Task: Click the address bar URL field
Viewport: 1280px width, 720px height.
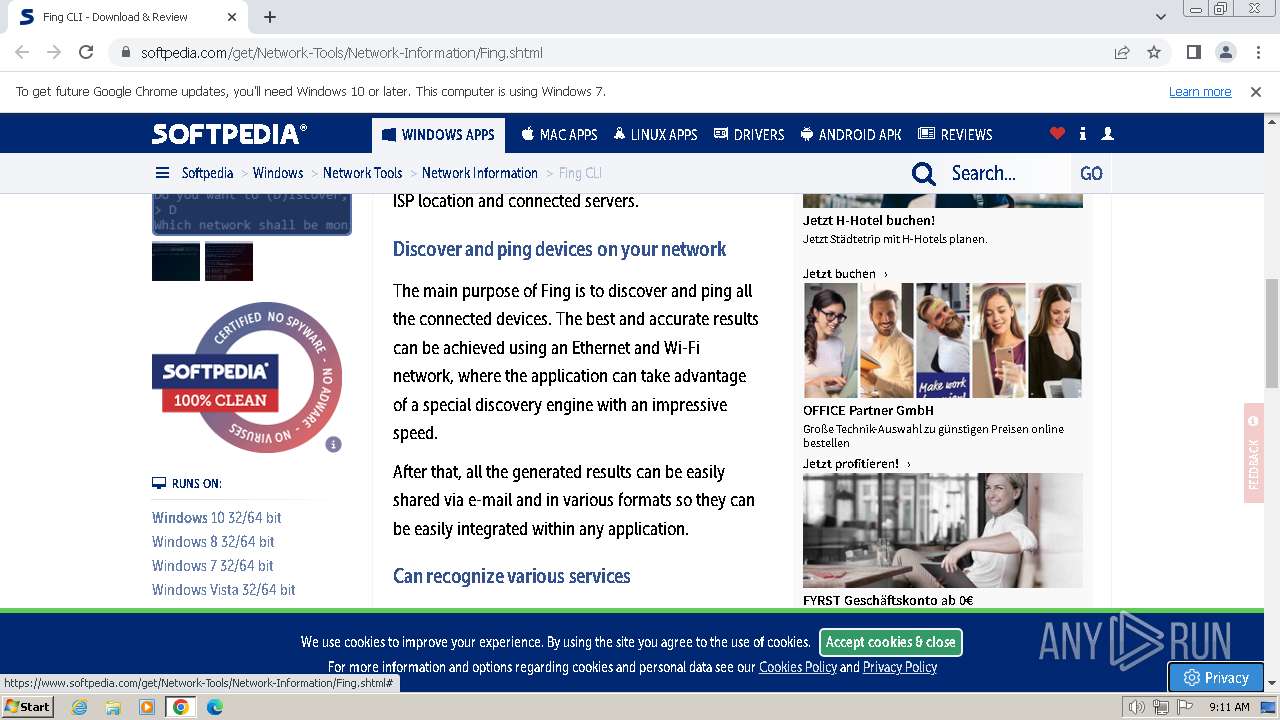Action: [x=620, y=53]
